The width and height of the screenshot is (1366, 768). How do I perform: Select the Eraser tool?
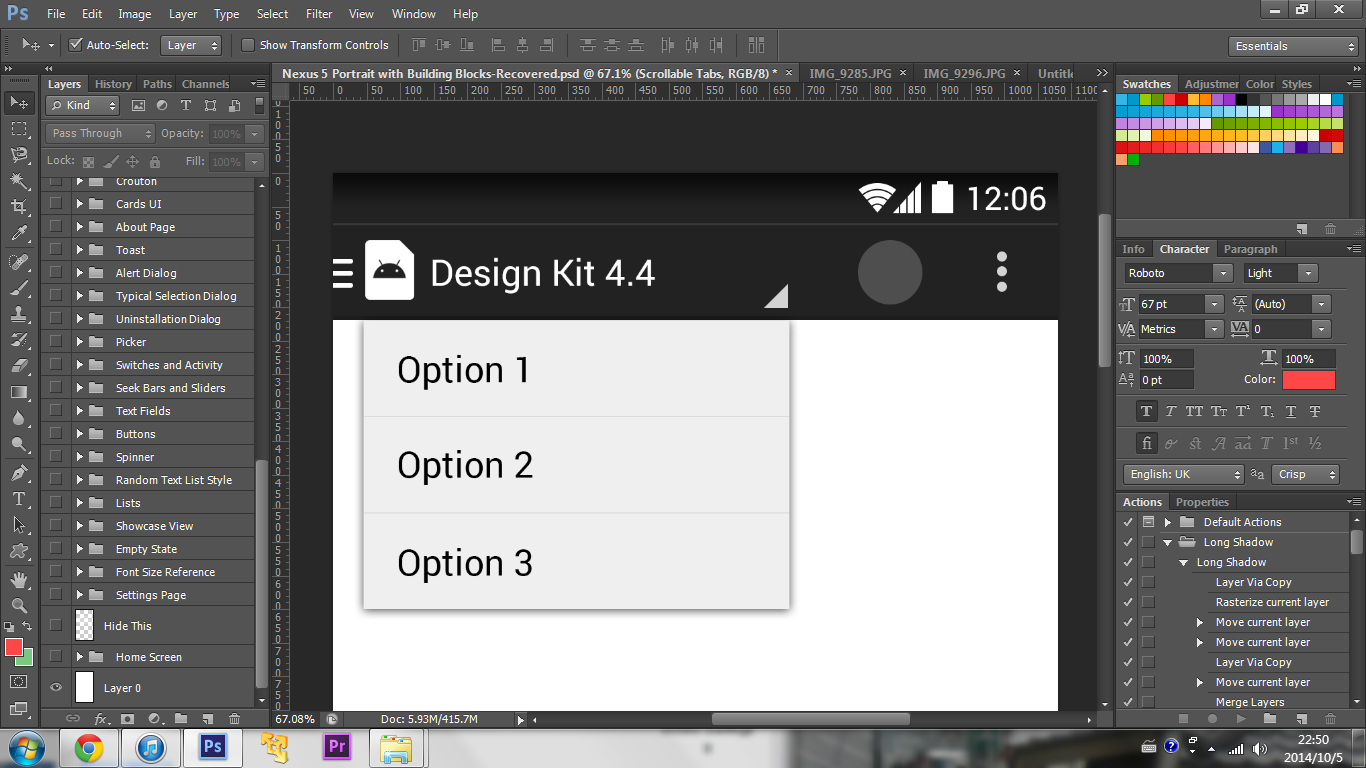[x=18, y=366]
